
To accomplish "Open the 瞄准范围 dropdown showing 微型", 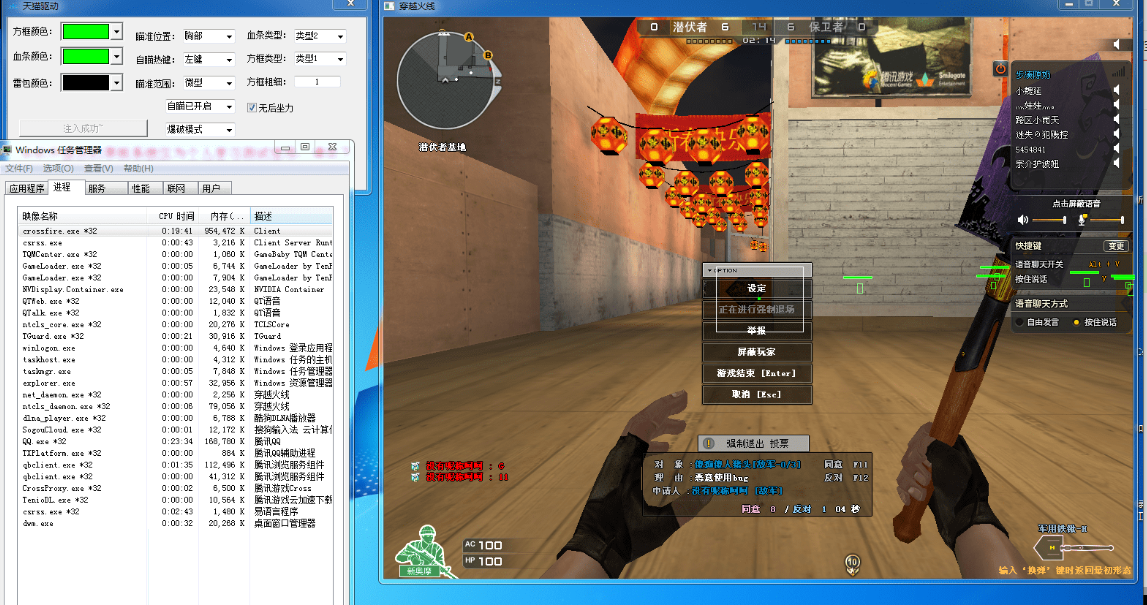I will pyautogui.click(x=208, y=83).
